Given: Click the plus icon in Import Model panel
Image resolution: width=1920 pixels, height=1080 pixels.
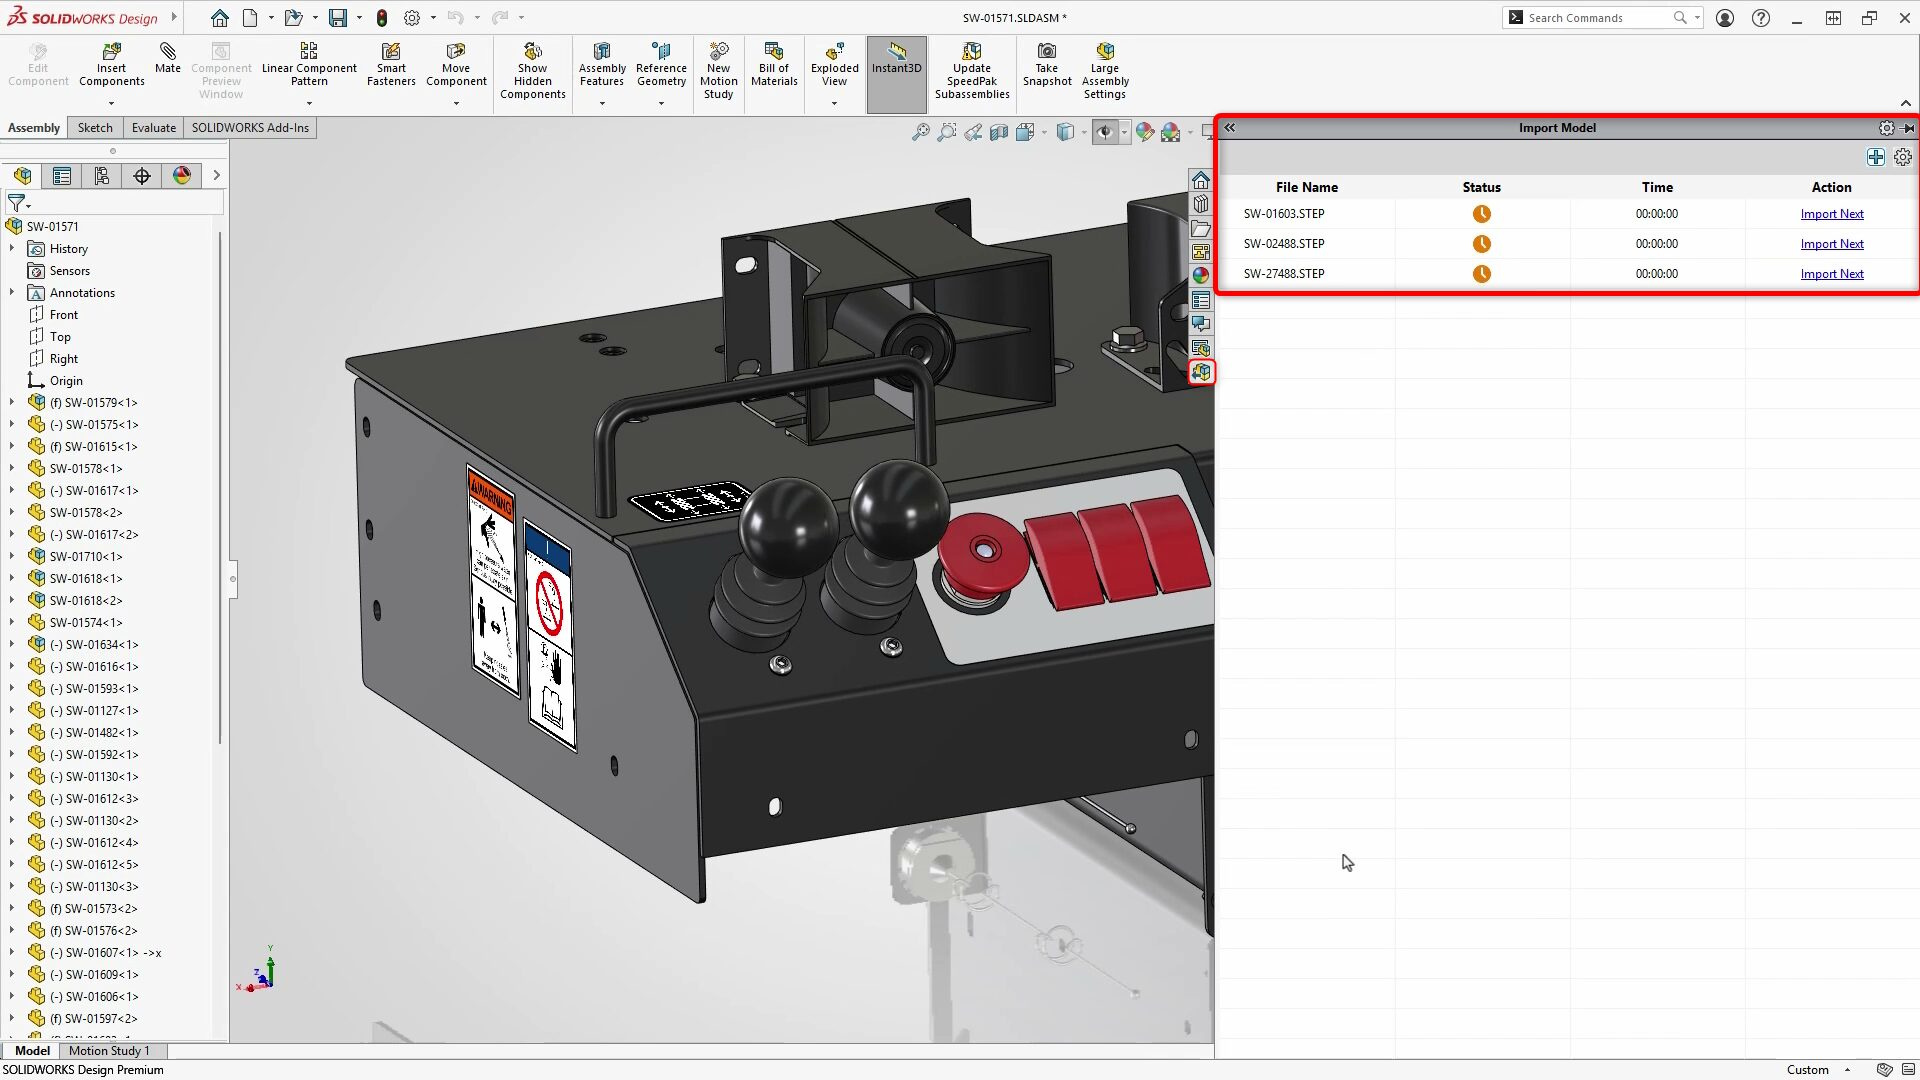Looking at the screenshot, I should (1875, 158).
